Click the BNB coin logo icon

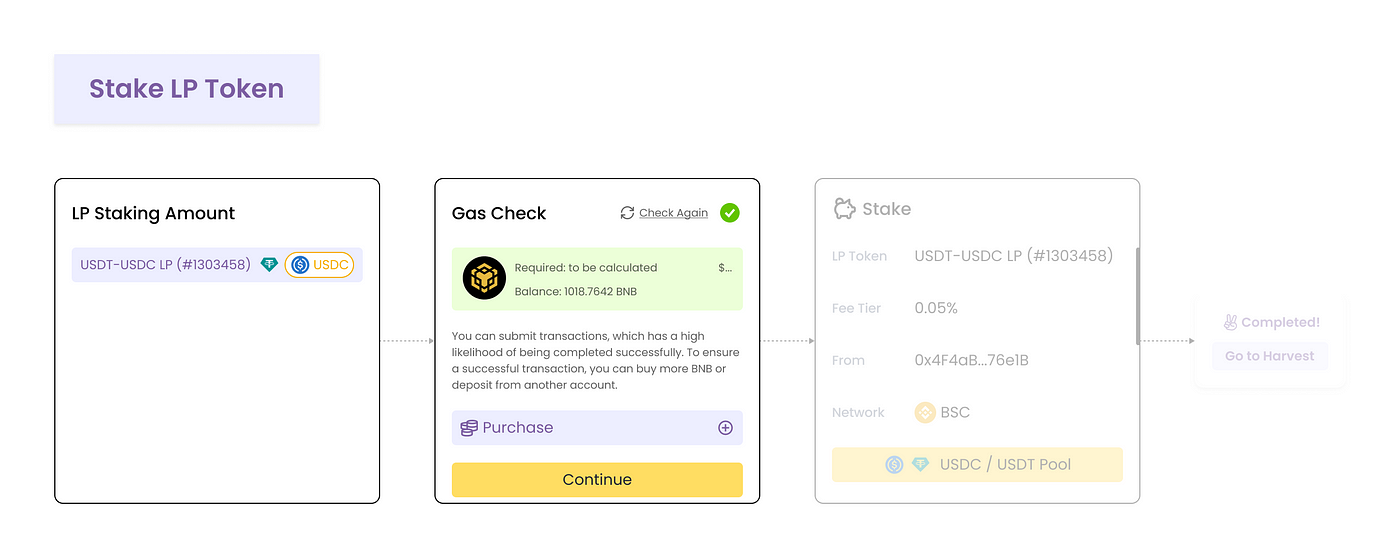[484, 278]
